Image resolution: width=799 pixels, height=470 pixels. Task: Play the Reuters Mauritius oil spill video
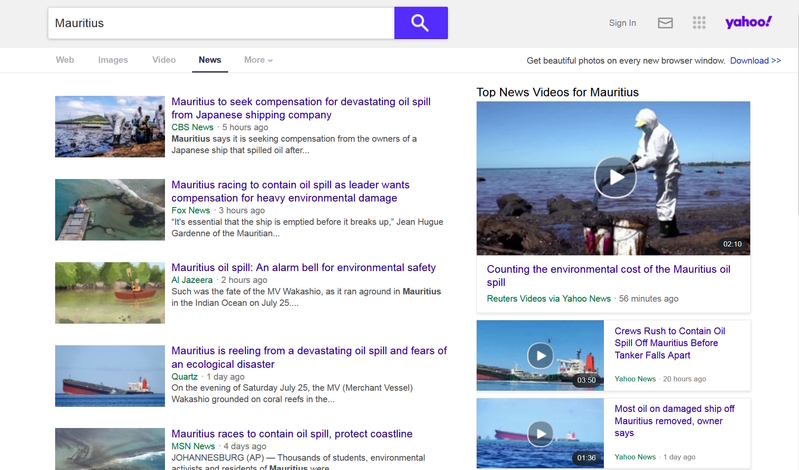click(x=615, y=177)
